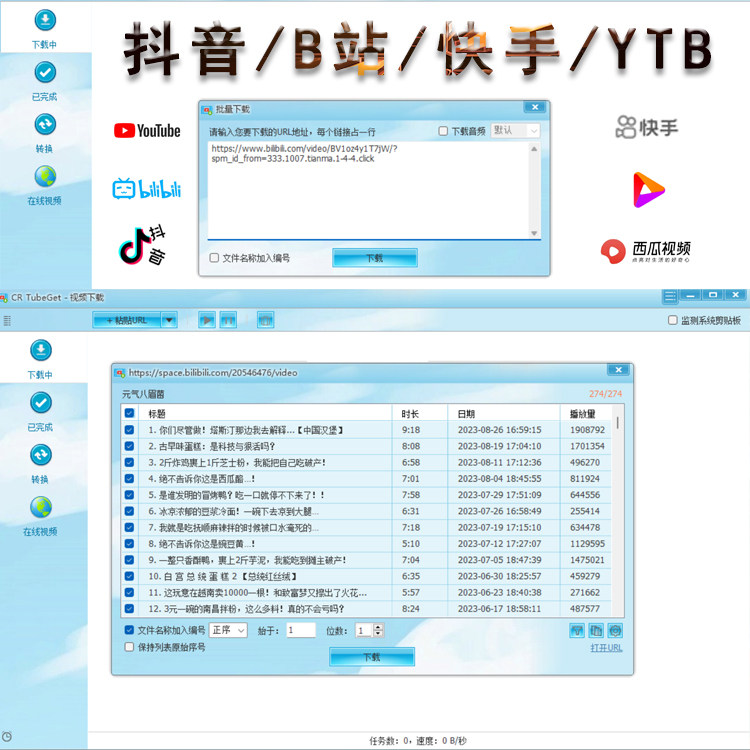Click the 抖音 TikTok logo
750x750 pixels.
[x=142, y=245]
